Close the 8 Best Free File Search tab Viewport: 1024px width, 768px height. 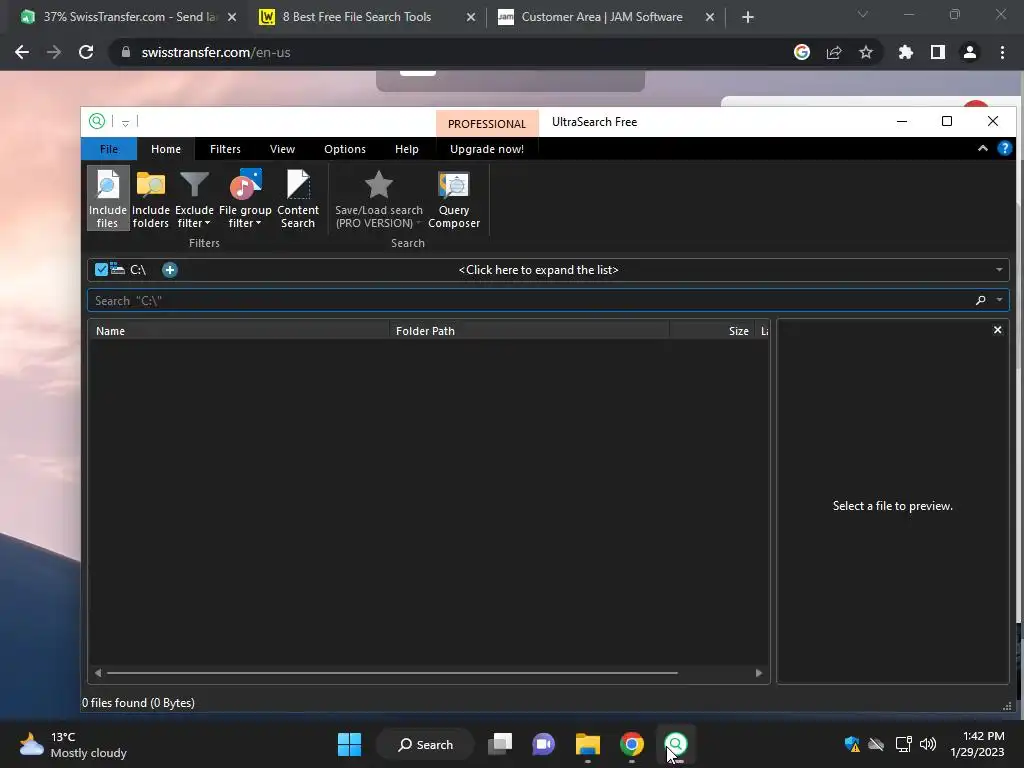coord(471,17)
